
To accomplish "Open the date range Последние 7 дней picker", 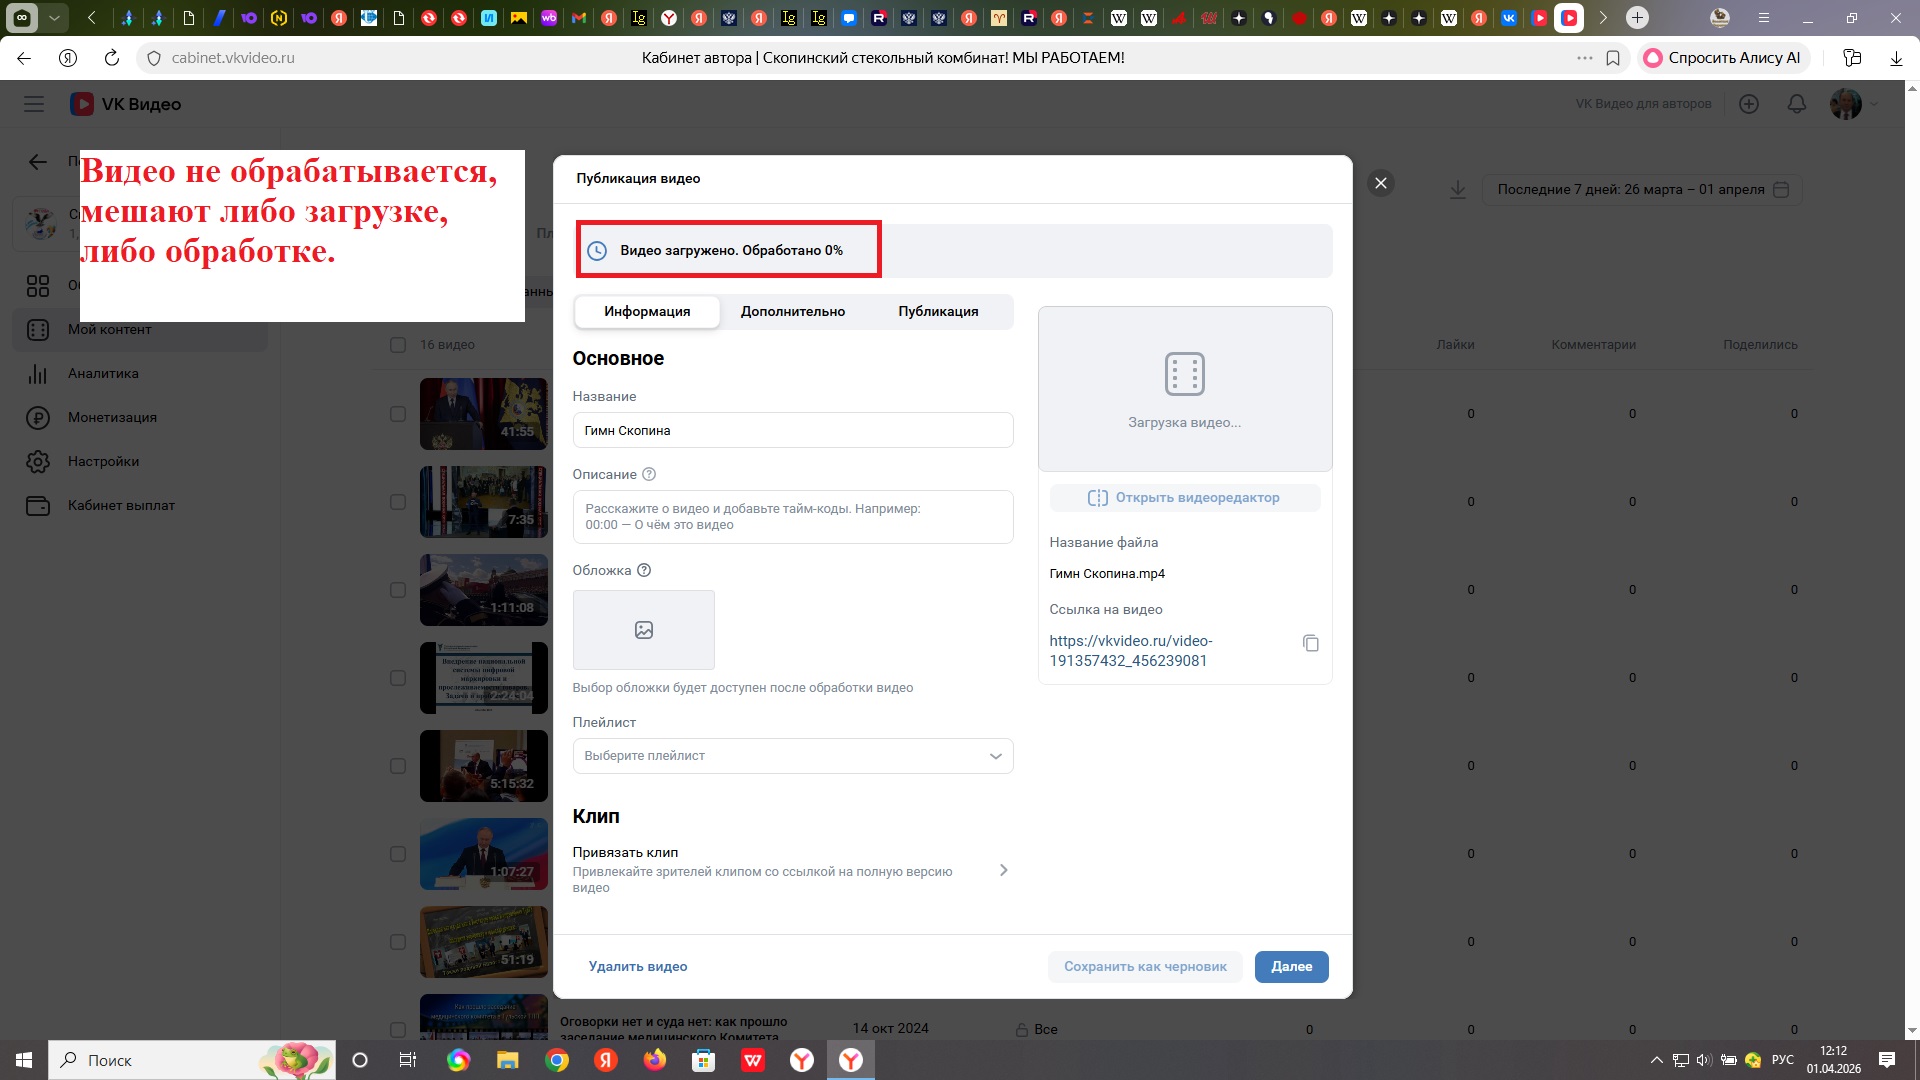I will 1640,189.
